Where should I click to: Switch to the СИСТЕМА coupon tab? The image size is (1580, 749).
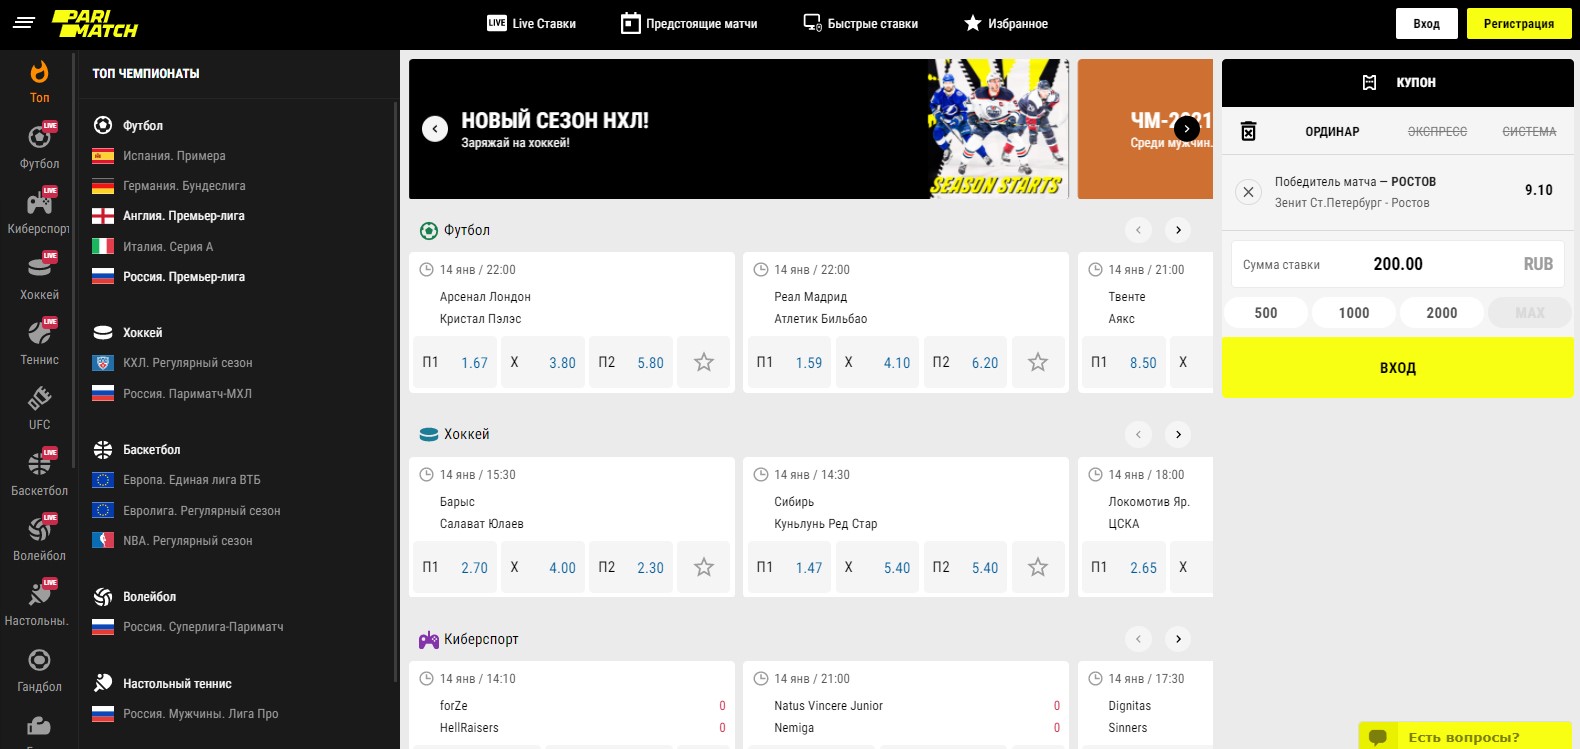tap(1529, 131)
